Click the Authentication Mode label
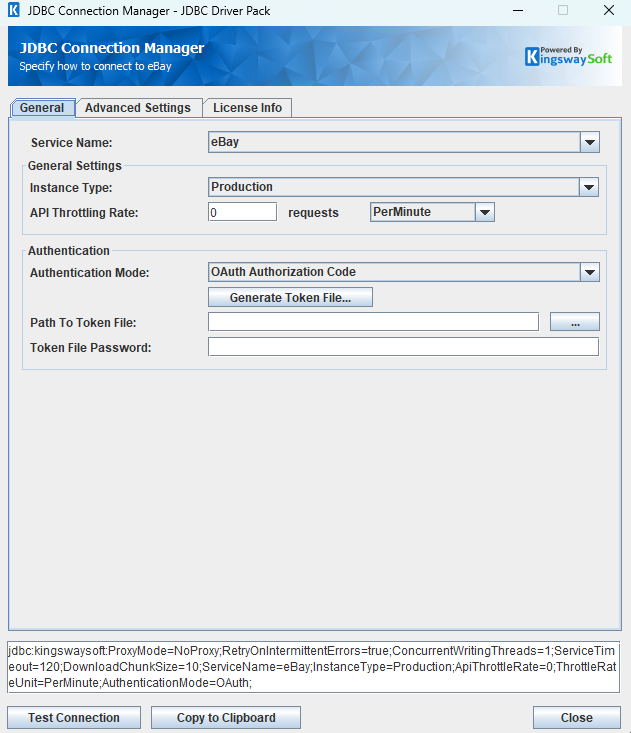Screen dimensions: 631x733 click(90, 273)
